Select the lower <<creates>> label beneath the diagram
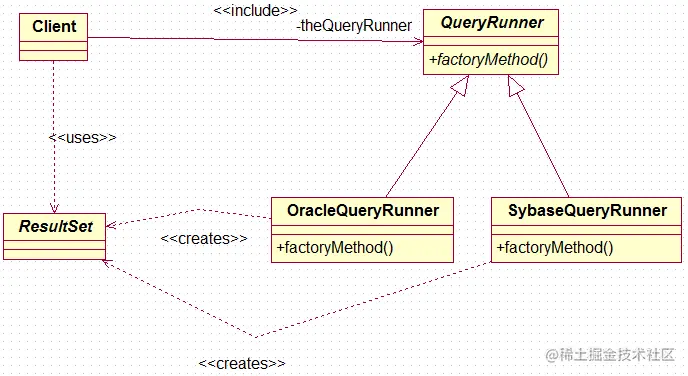Screen dimensions: 688x376 coord(242,363)
